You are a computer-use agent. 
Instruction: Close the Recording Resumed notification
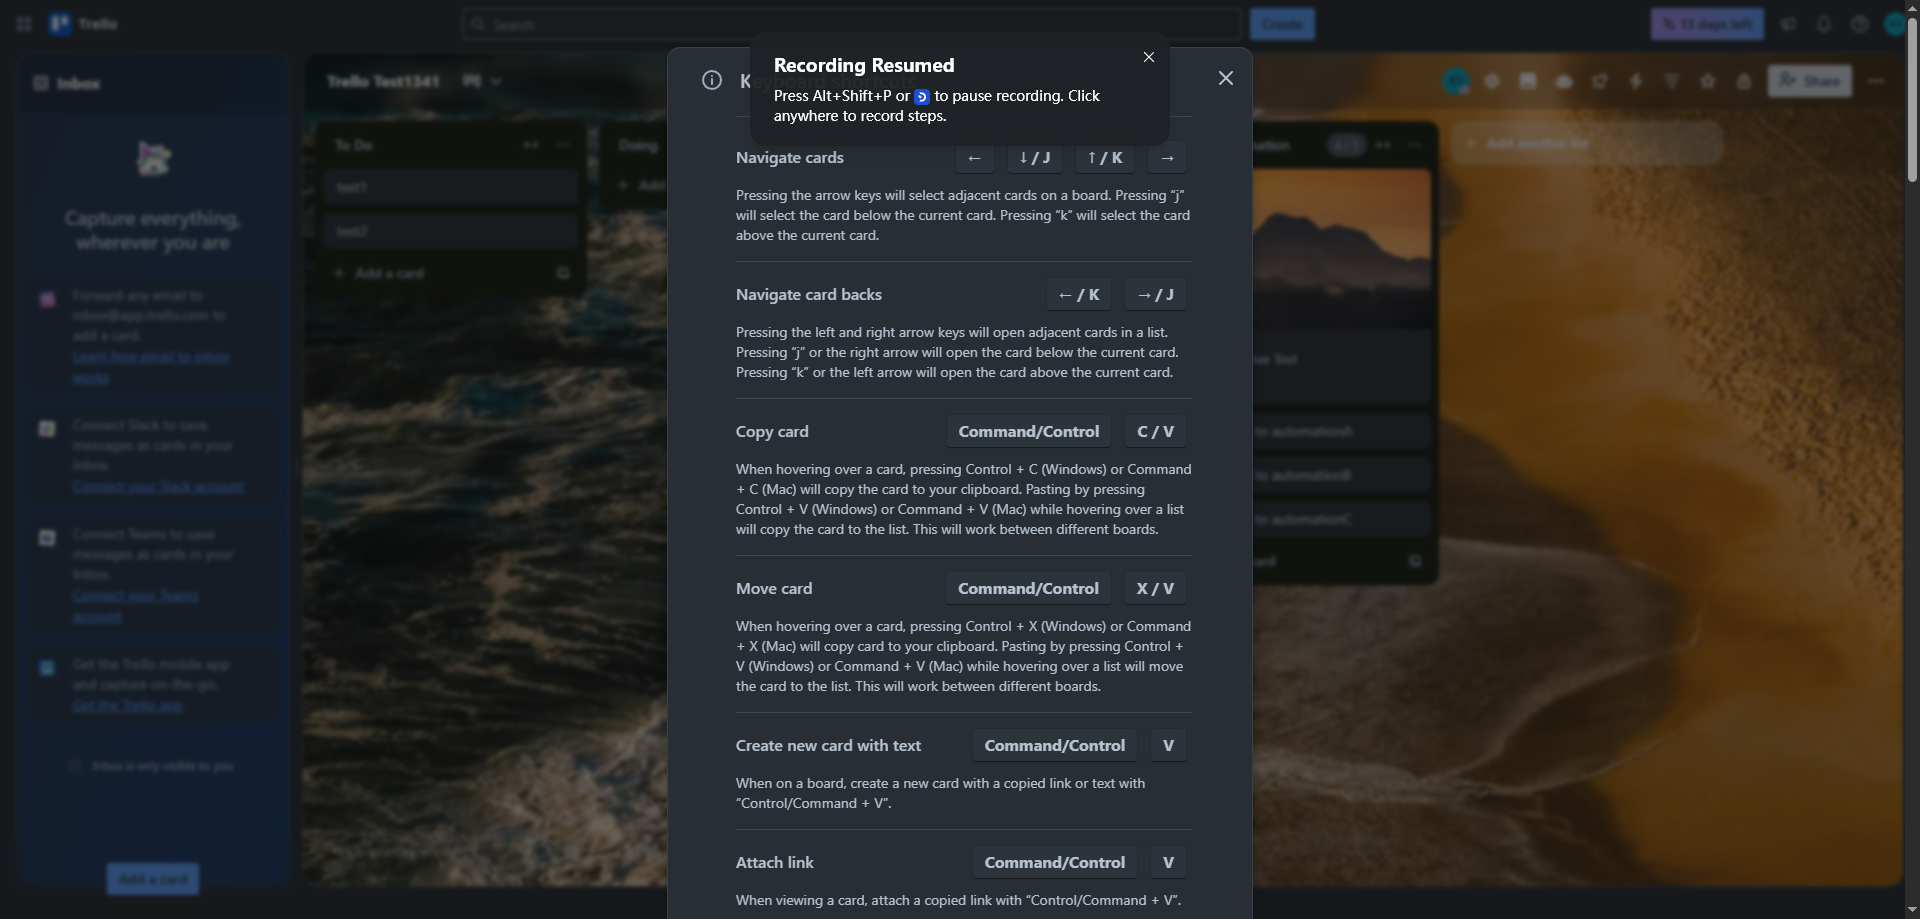pyautogui.click(x=1149, y=57)
